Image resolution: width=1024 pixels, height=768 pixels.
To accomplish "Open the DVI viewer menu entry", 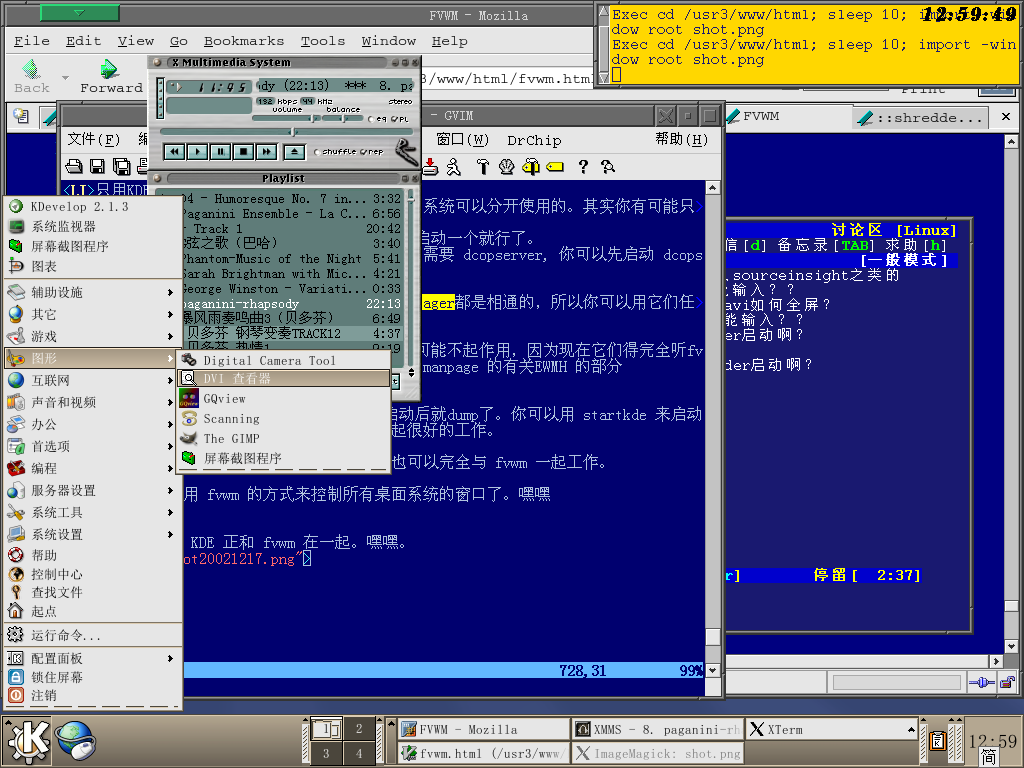I will coord(283,378).
